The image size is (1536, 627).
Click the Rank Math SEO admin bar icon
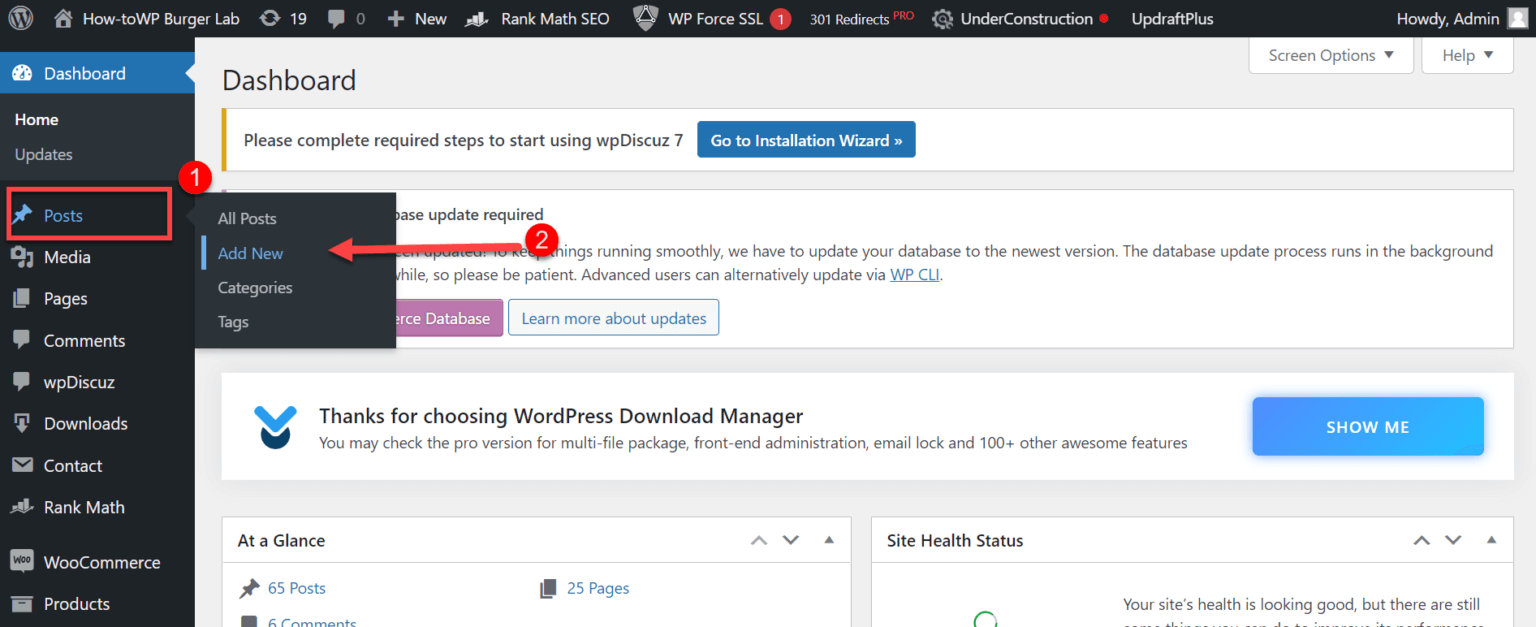[x=478, y=18]
